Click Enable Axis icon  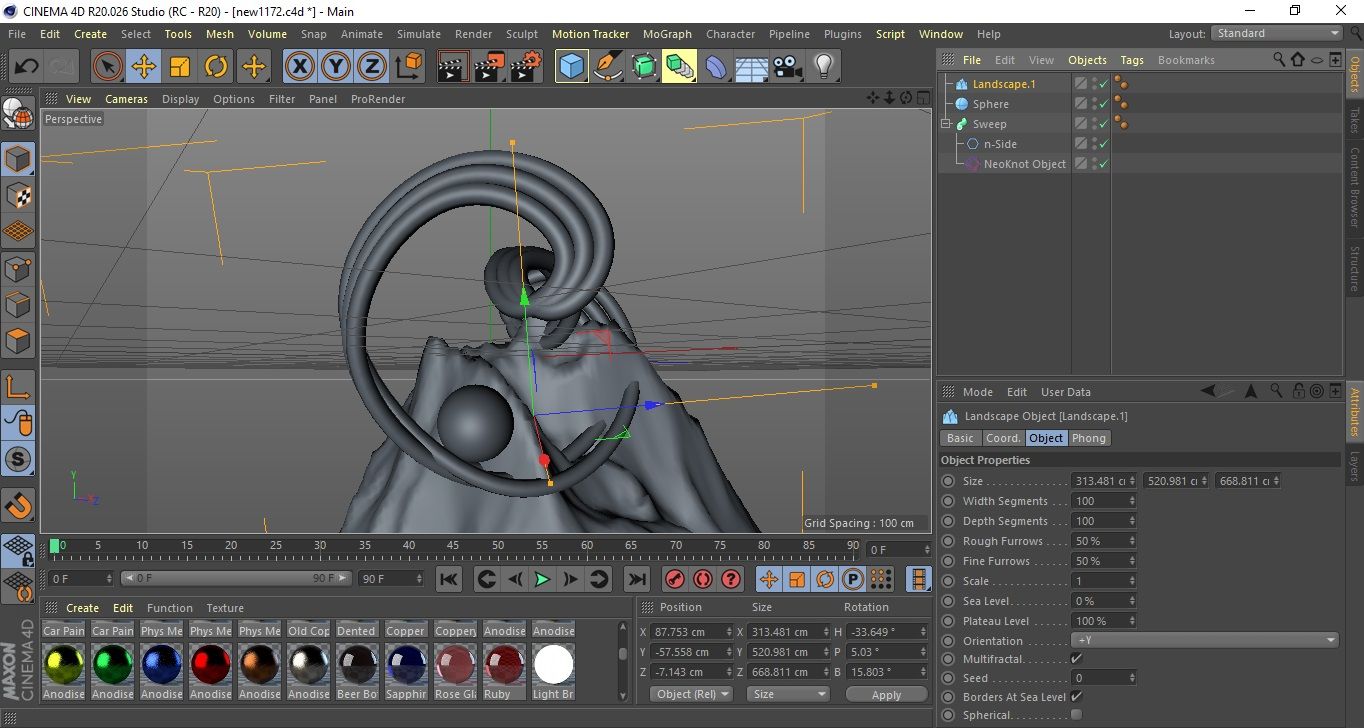click(x=18, y=387)
